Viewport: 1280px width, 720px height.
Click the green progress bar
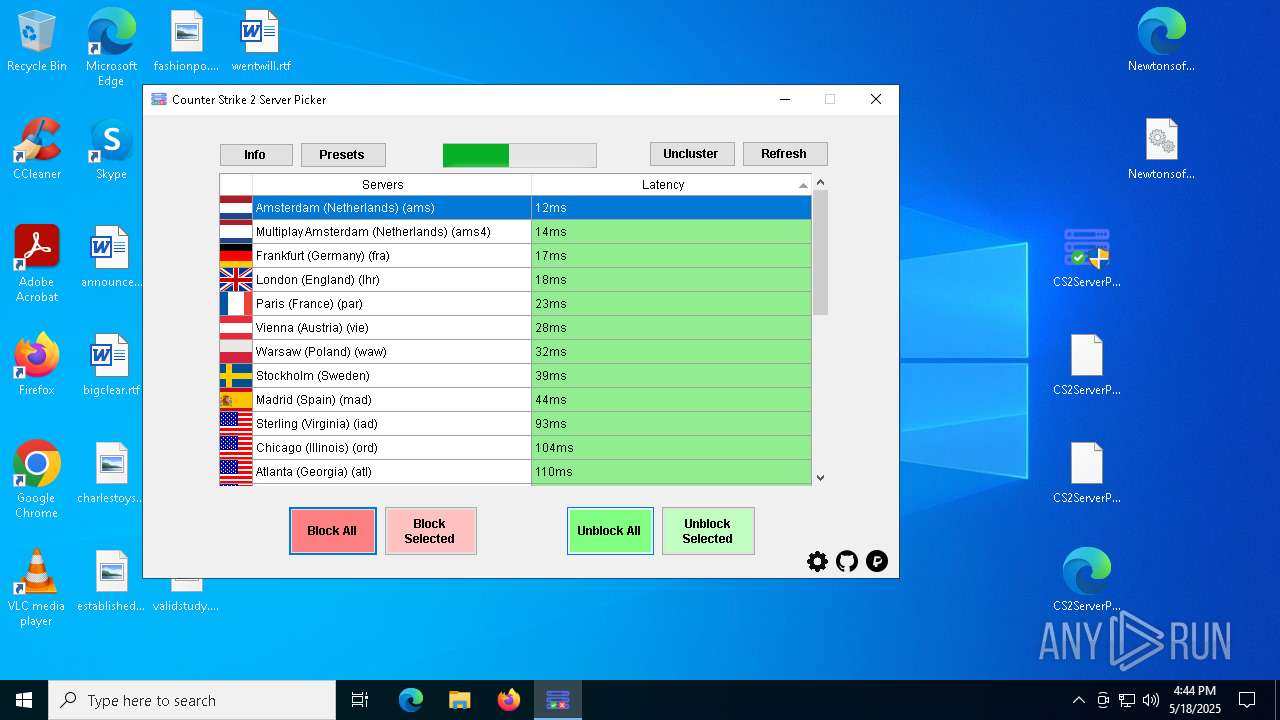pos(519,155)
